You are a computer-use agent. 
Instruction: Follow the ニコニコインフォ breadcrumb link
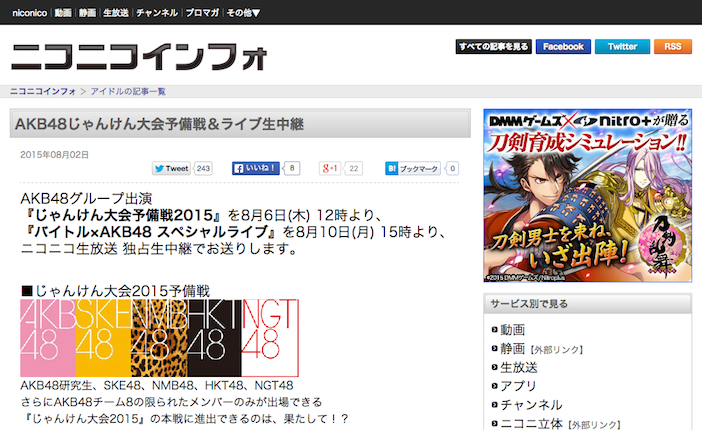(43, 91)
